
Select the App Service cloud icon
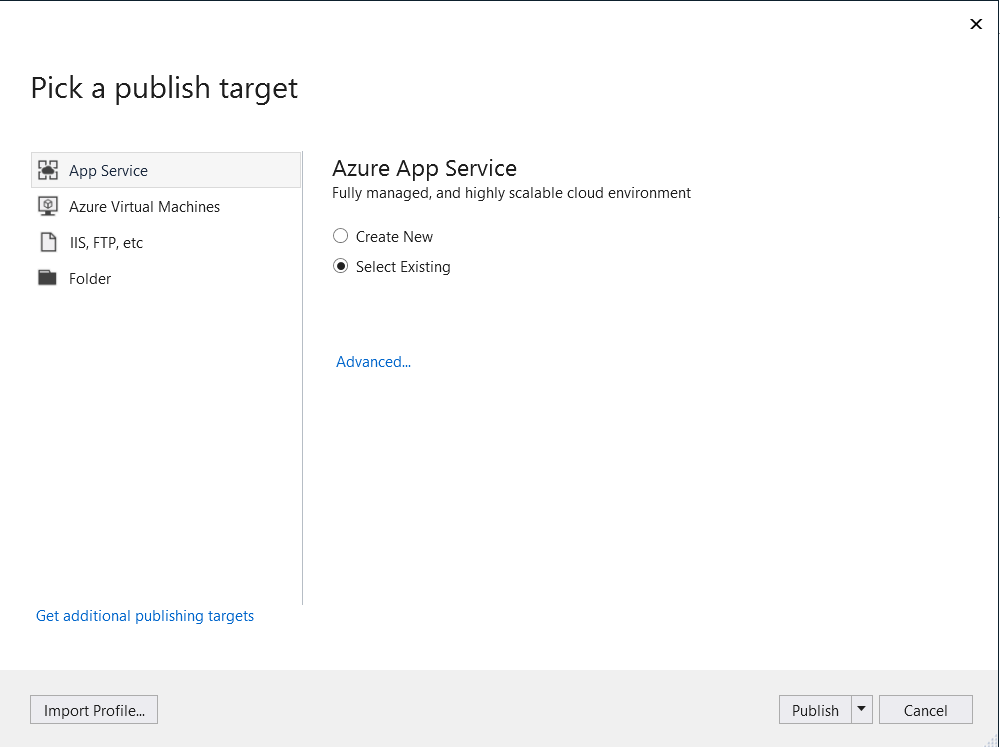(47, 170)
